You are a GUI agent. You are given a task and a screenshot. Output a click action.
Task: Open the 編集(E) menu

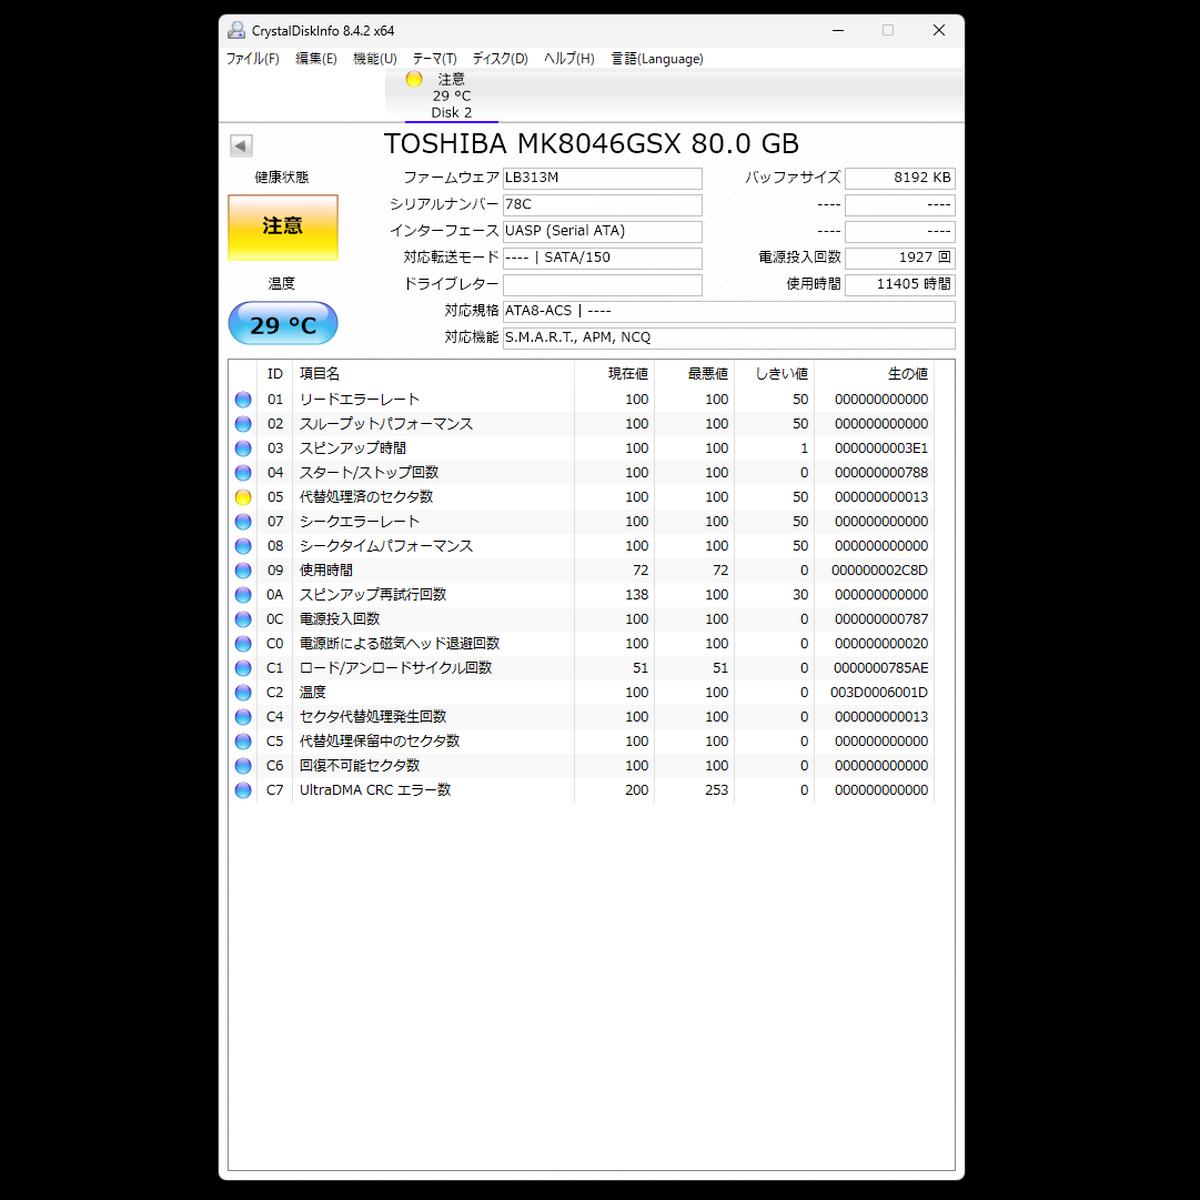316,59
